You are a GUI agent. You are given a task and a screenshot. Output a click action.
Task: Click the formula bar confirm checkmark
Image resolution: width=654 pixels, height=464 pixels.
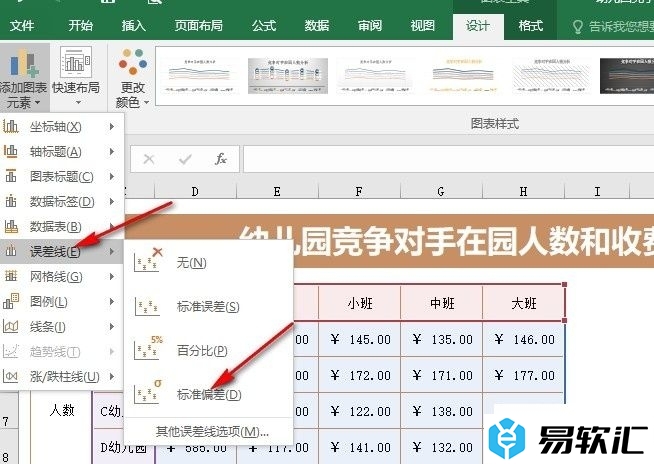tap(185, 159)
